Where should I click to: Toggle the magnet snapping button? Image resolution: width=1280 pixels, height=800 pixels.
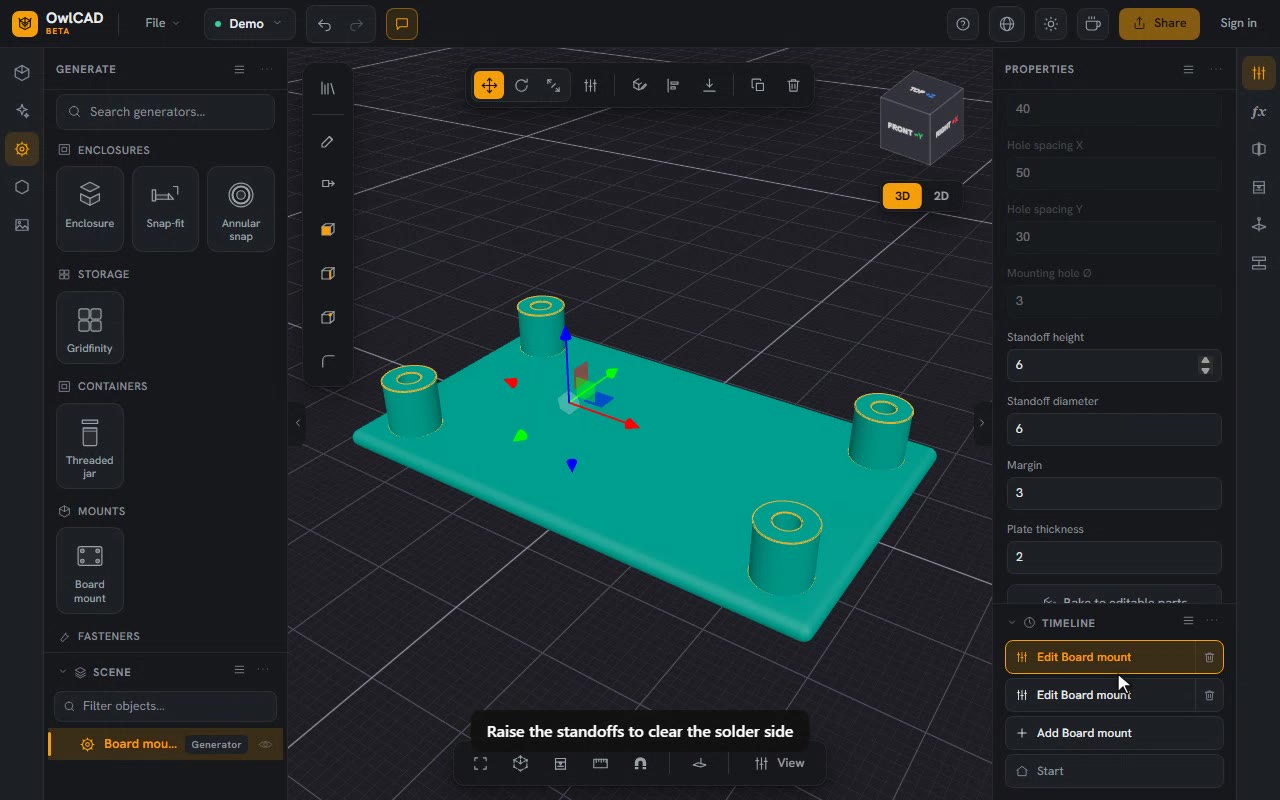(640, 763)
